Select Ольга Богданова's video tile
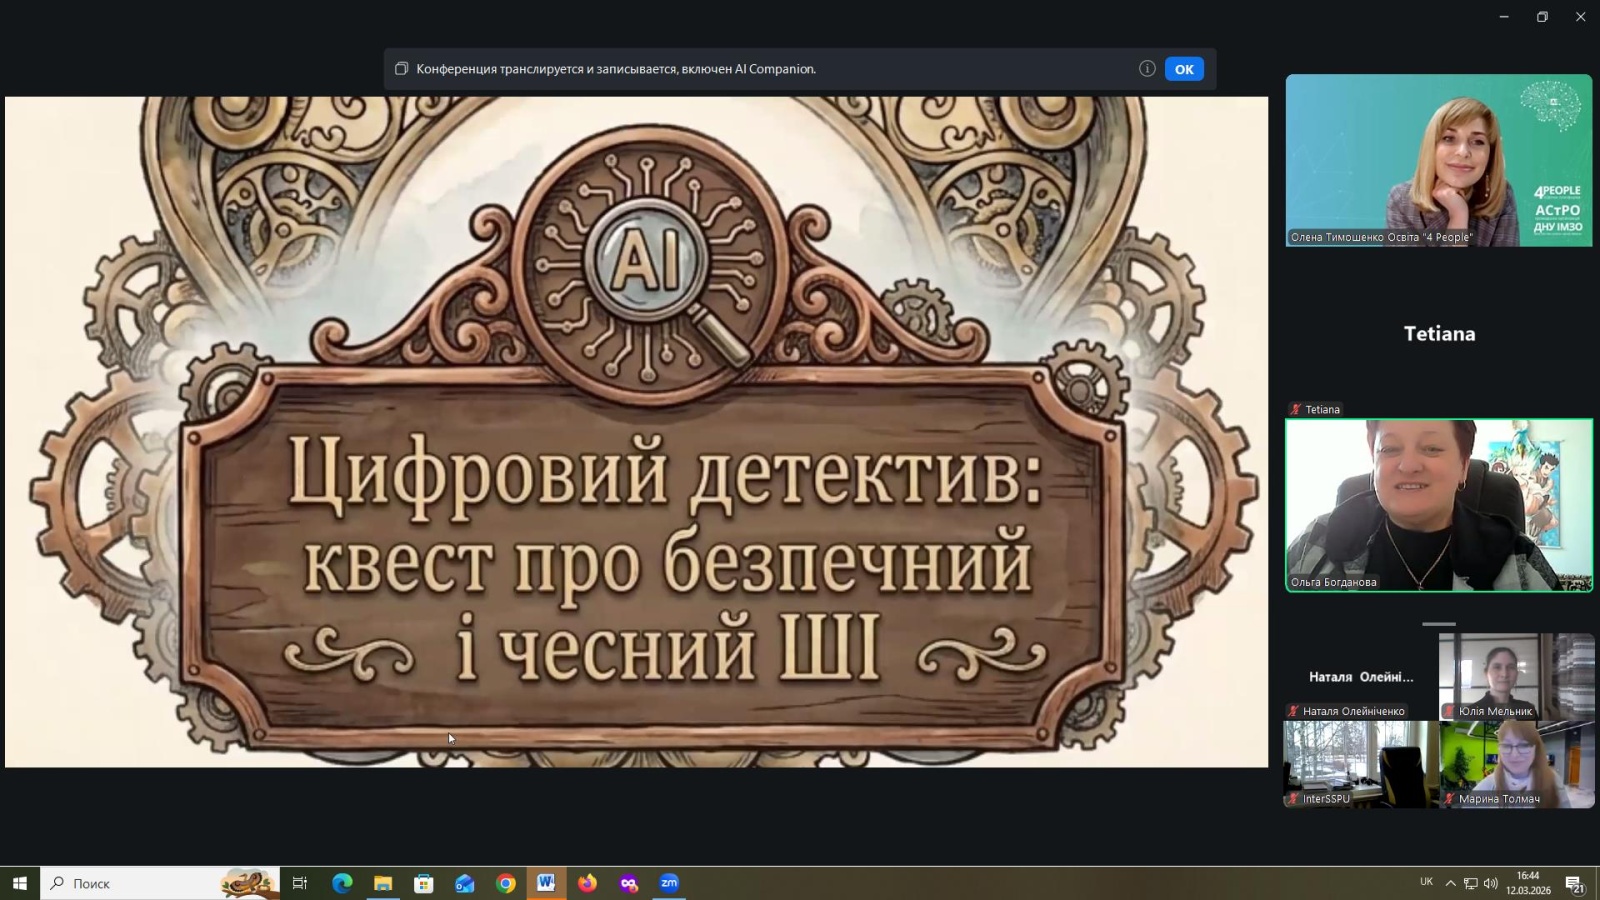 [1438, 505]
